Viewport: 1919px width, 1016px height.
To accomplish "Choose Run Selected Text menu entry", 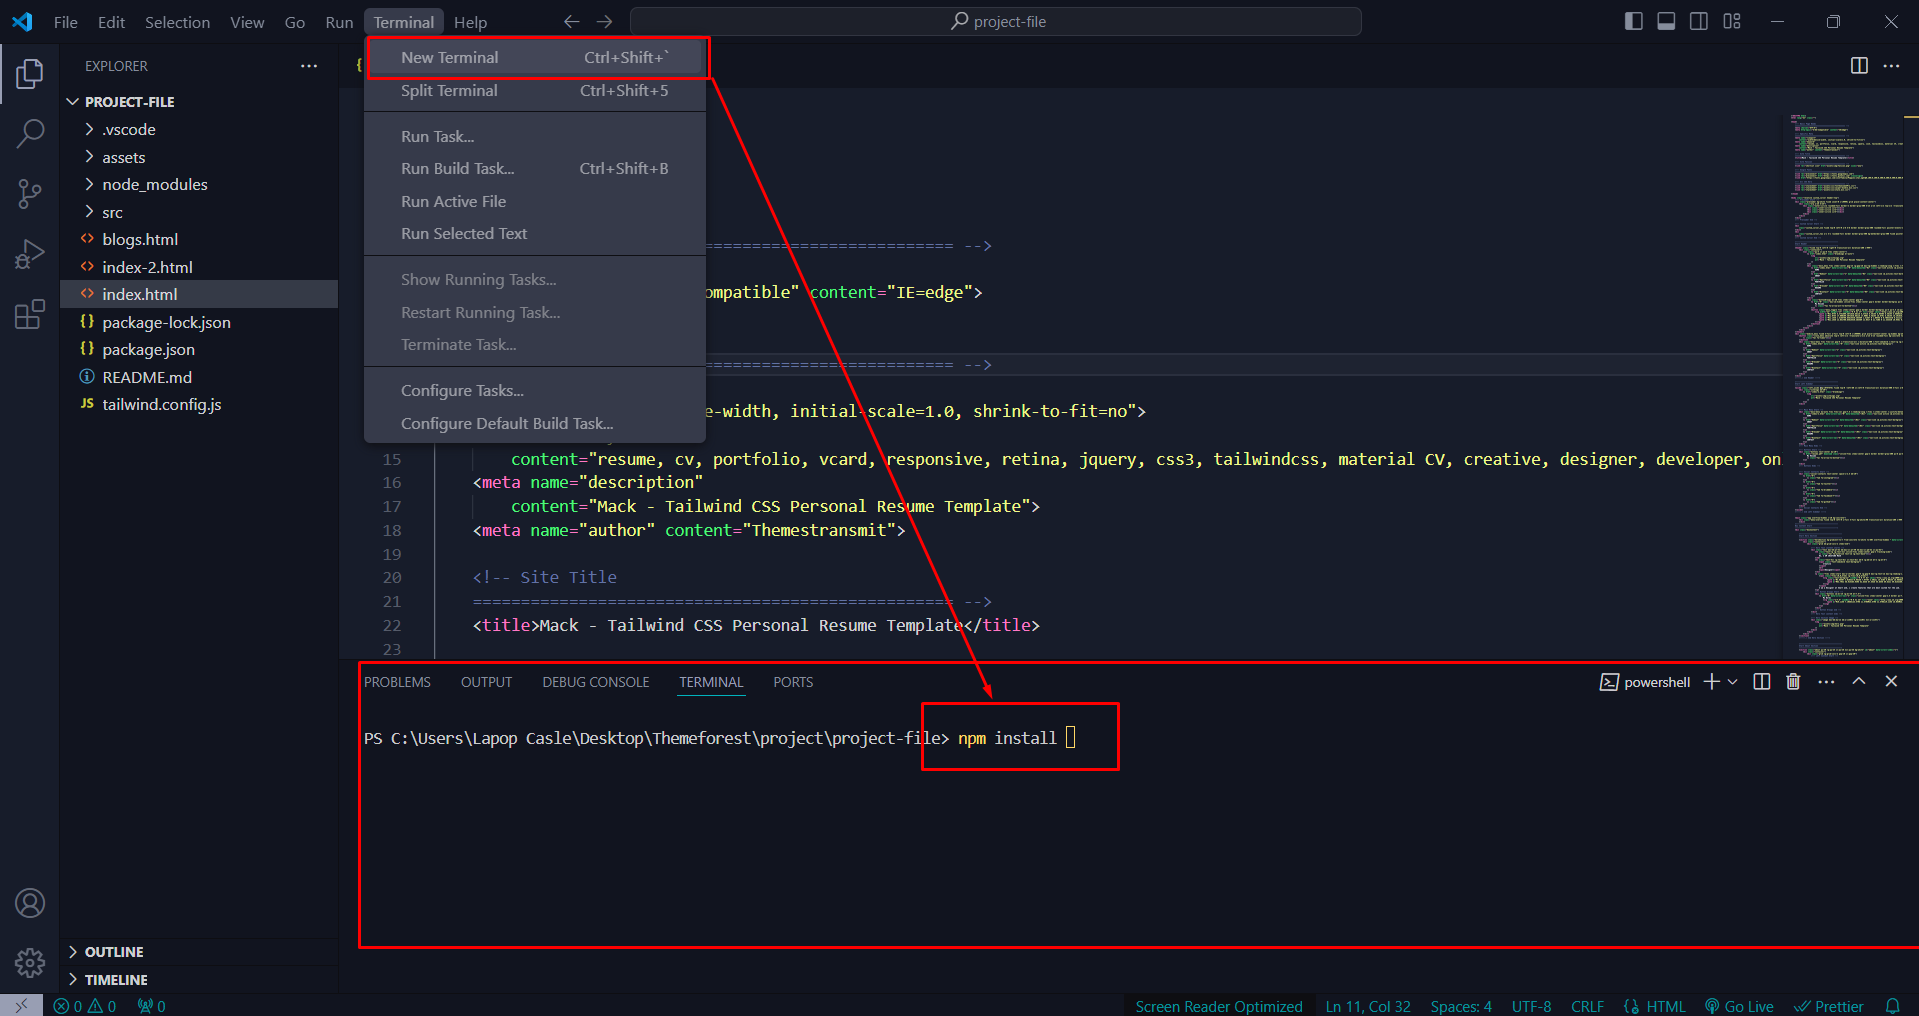I will [535, 233].
